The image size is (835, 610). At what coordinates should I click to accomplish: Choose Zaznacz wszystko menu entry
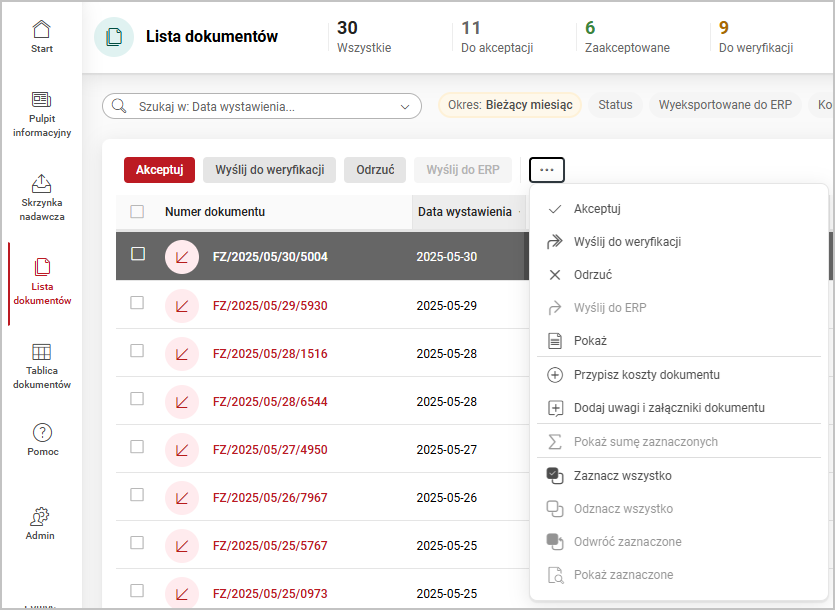pyautogui.click(x=679, y=476)
